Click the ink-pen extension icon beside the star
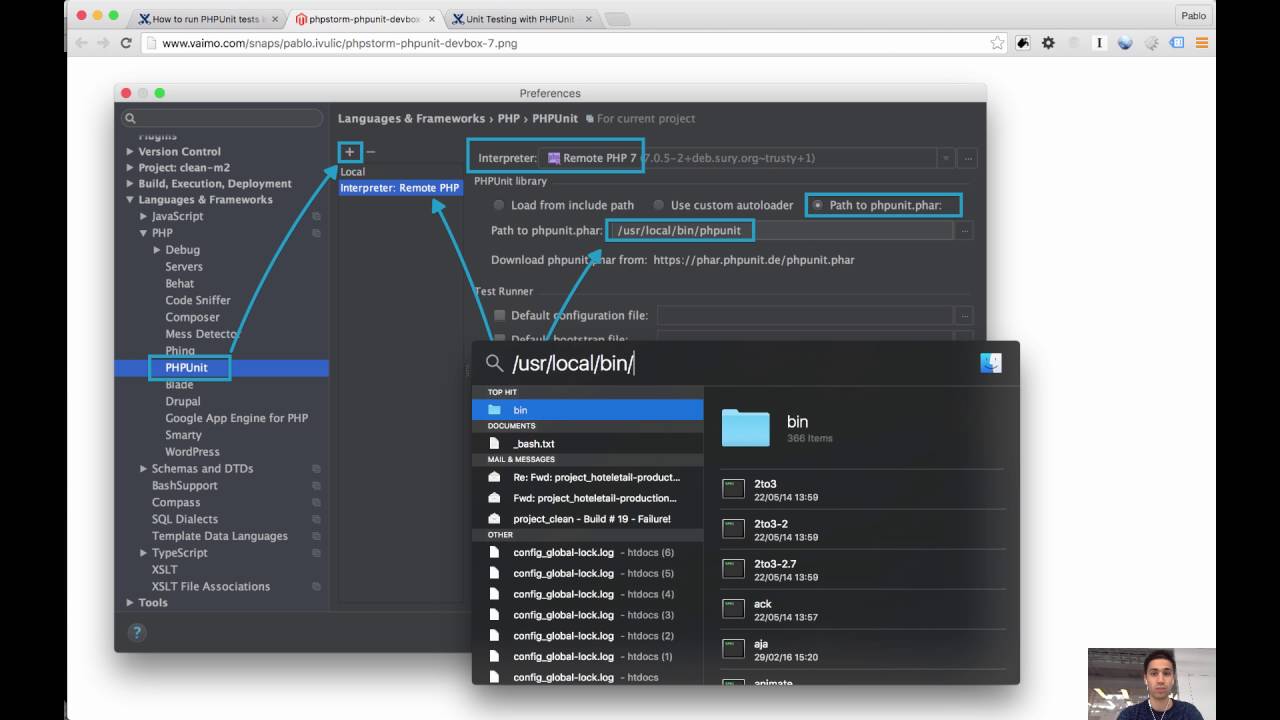Image resolution: width=1280 pixels, height=720 pixels. click(x=1023, y=43)
